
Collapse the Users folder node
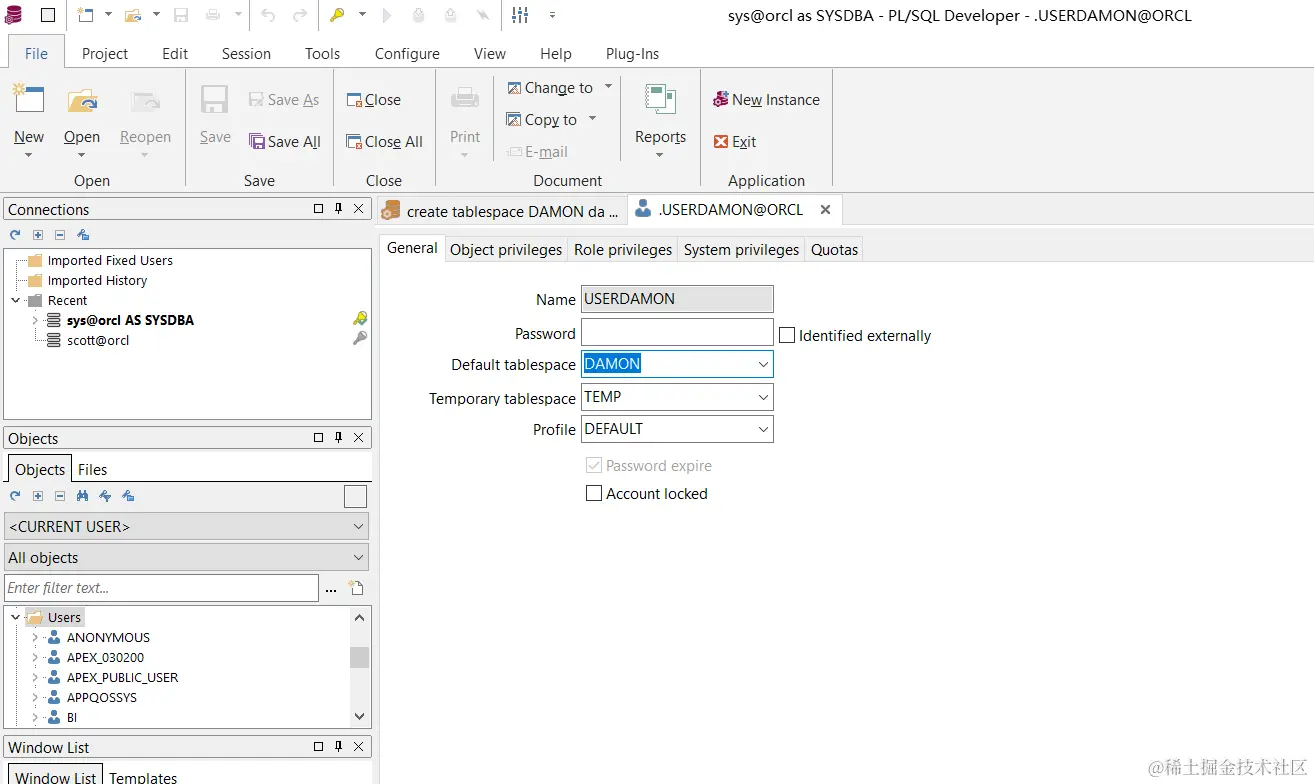pyautogui.click(x=15, y=617)
